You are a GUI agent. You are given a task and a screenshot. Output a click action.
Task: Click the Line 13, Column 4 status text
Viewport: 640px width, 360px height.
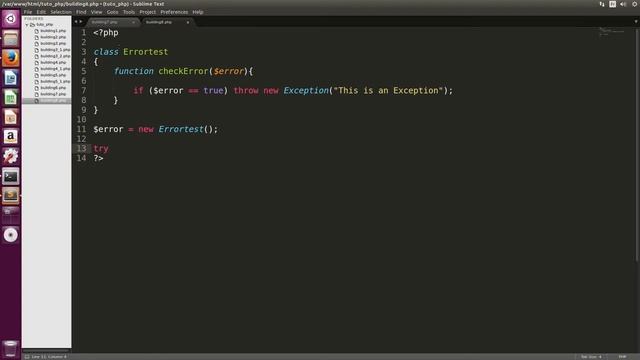coord(49,357)
